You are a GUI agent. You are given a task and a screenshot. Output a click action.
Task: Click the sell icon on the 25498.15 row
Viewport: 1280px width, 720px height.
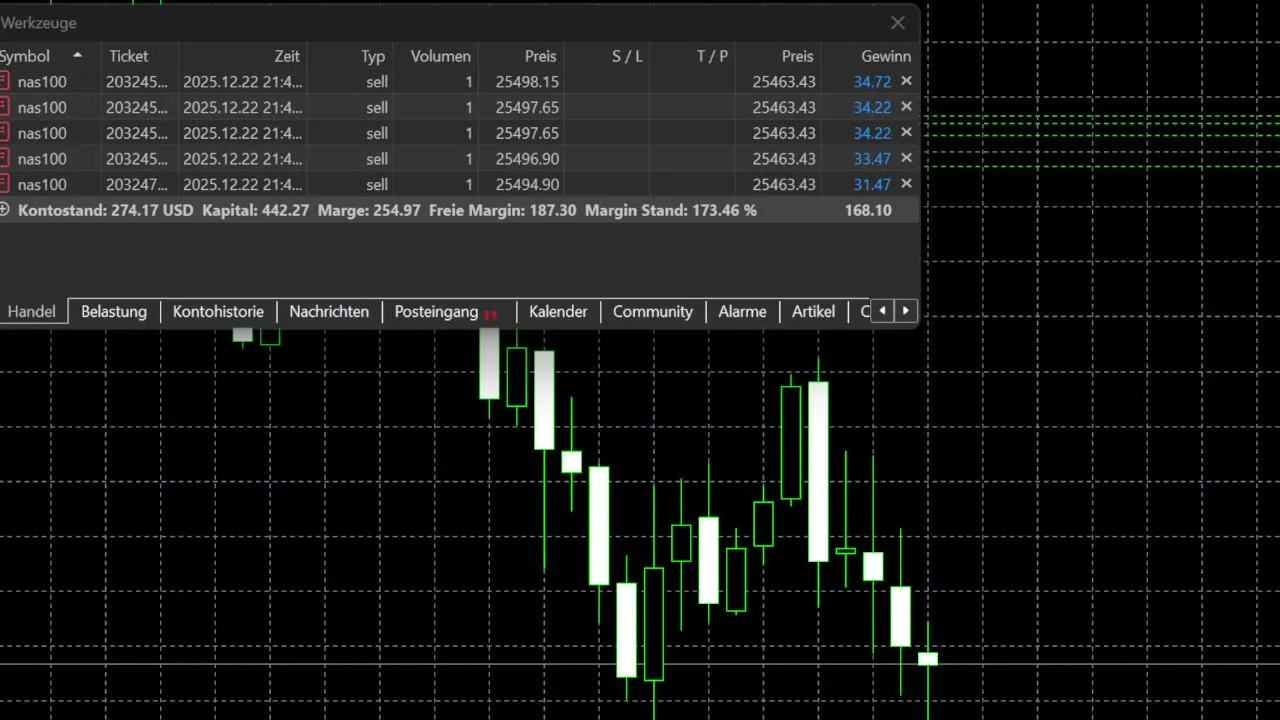point(4,81)
